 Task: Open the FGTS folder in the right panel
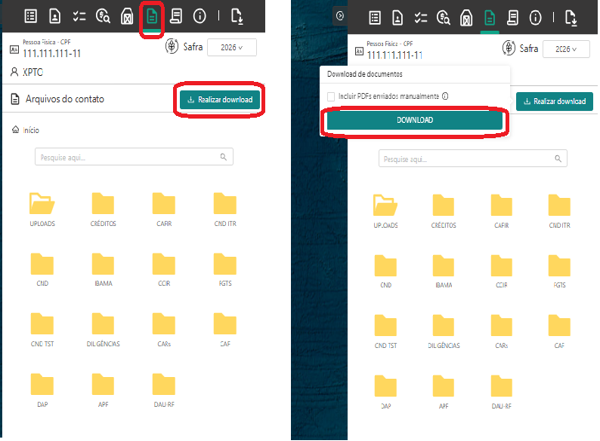click(559, 271)
